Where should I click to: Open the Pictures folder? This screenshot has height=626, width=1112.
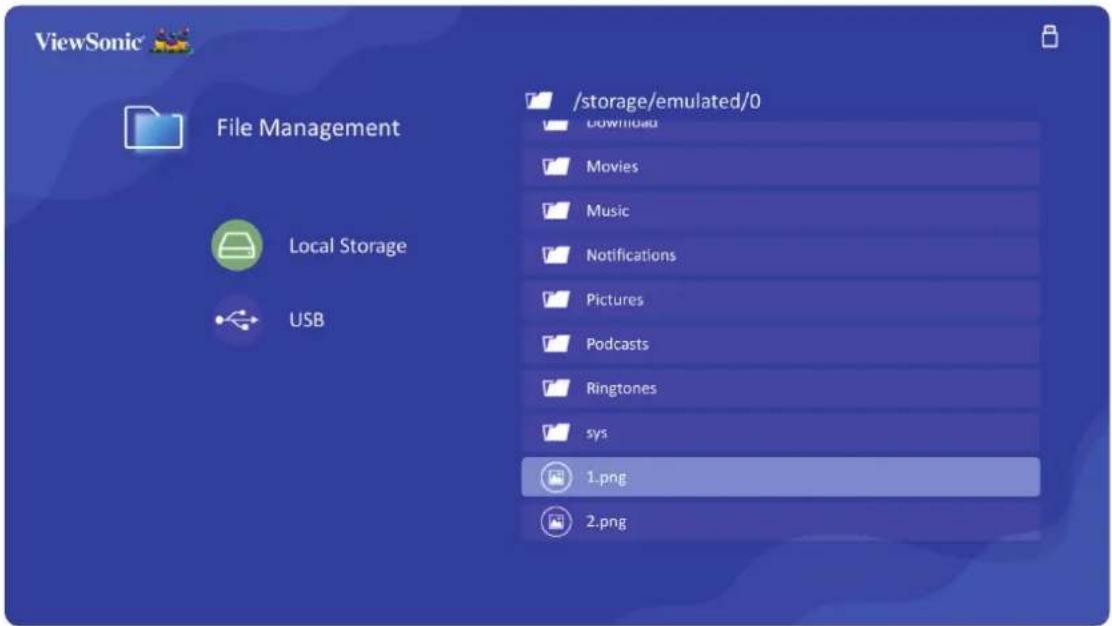coord(781,299)
